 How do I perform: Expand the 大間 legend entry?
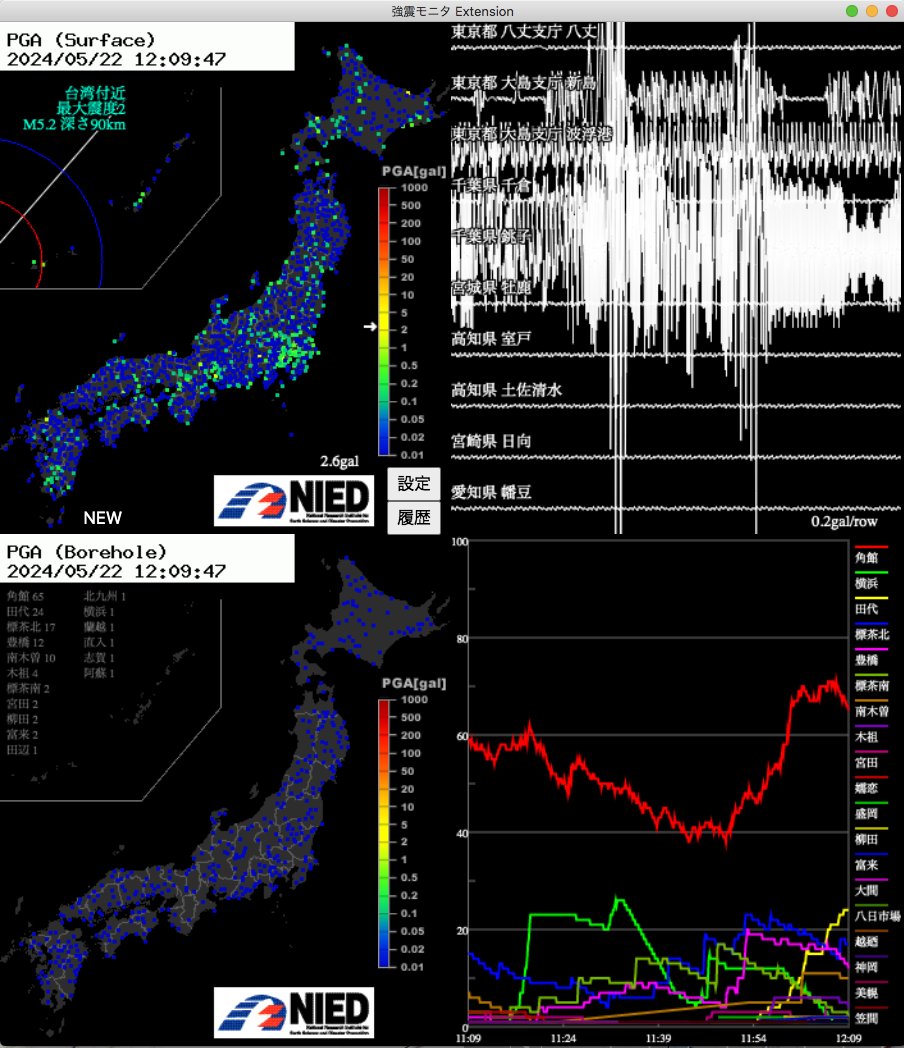[872, 890]
